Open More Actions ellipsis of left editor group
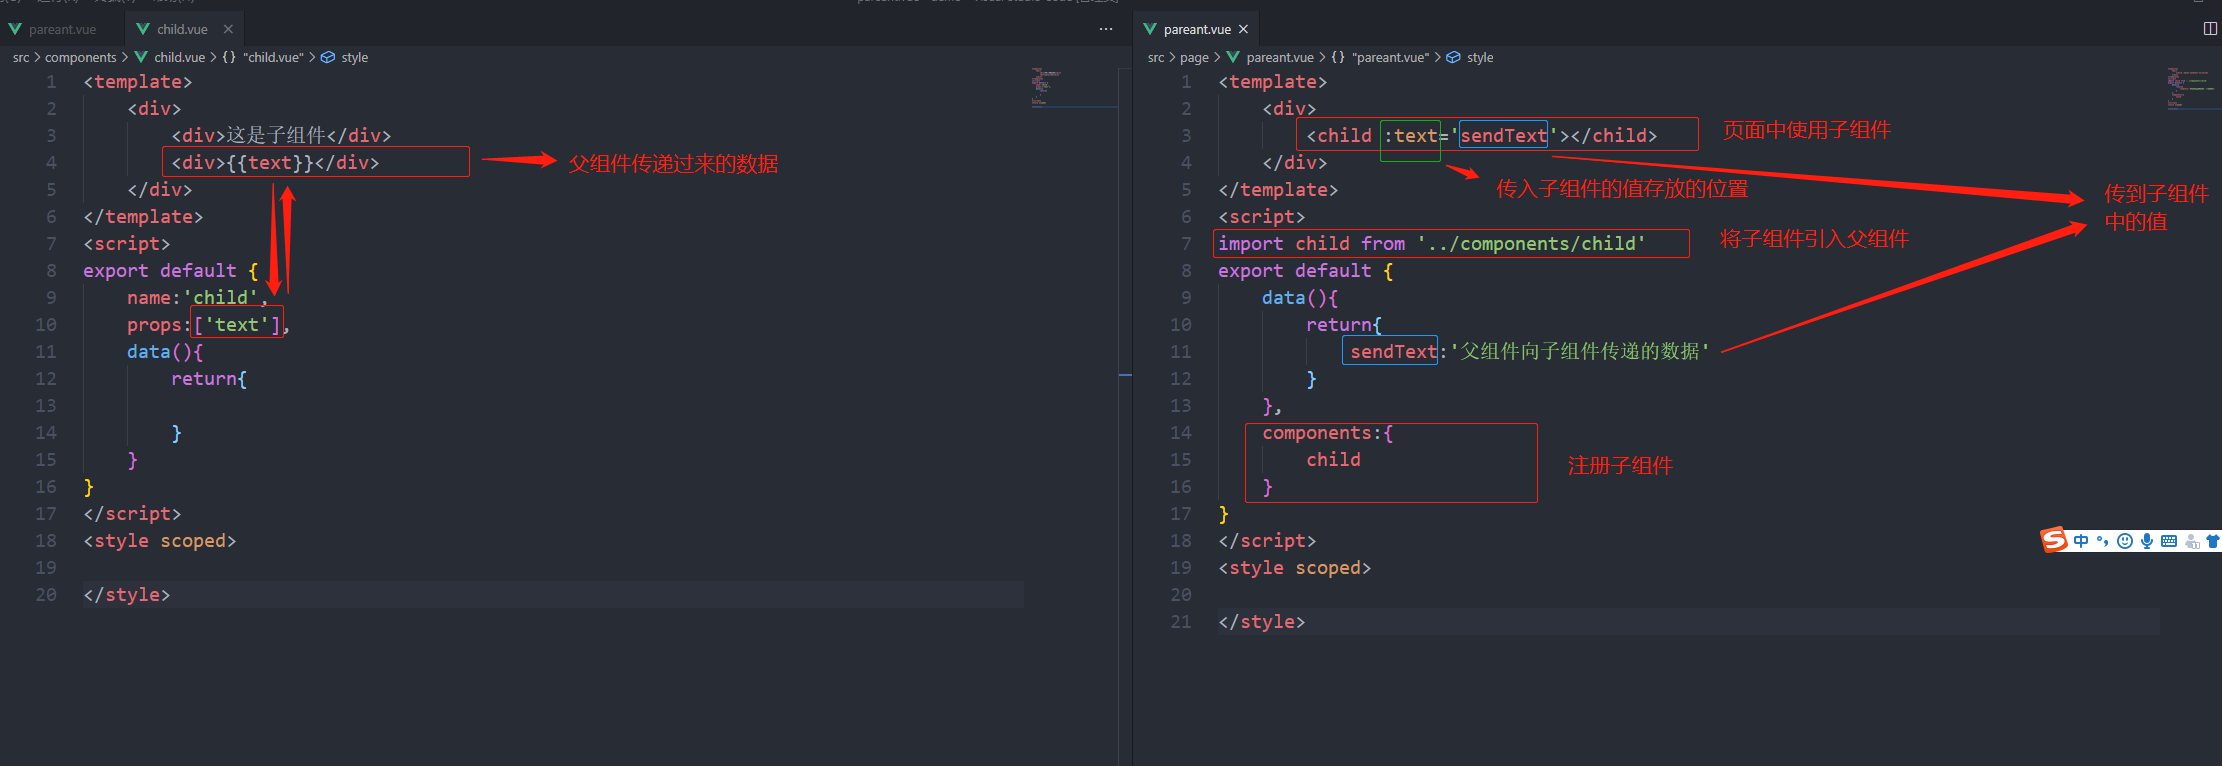Viewport: 2222px width, 766px height. coord(1105,29)
